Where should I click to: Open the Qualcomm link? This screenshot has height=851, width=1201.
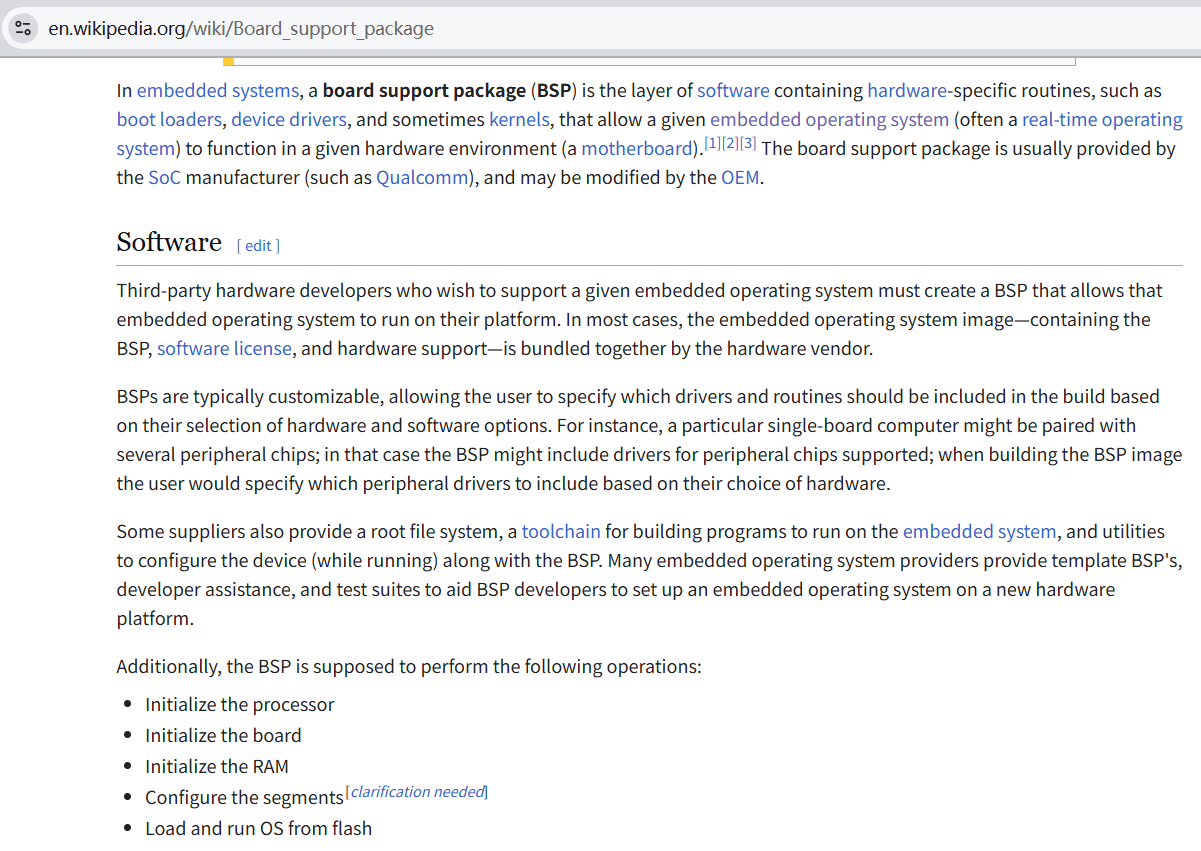pyautogui.click(x=422, y=178)
